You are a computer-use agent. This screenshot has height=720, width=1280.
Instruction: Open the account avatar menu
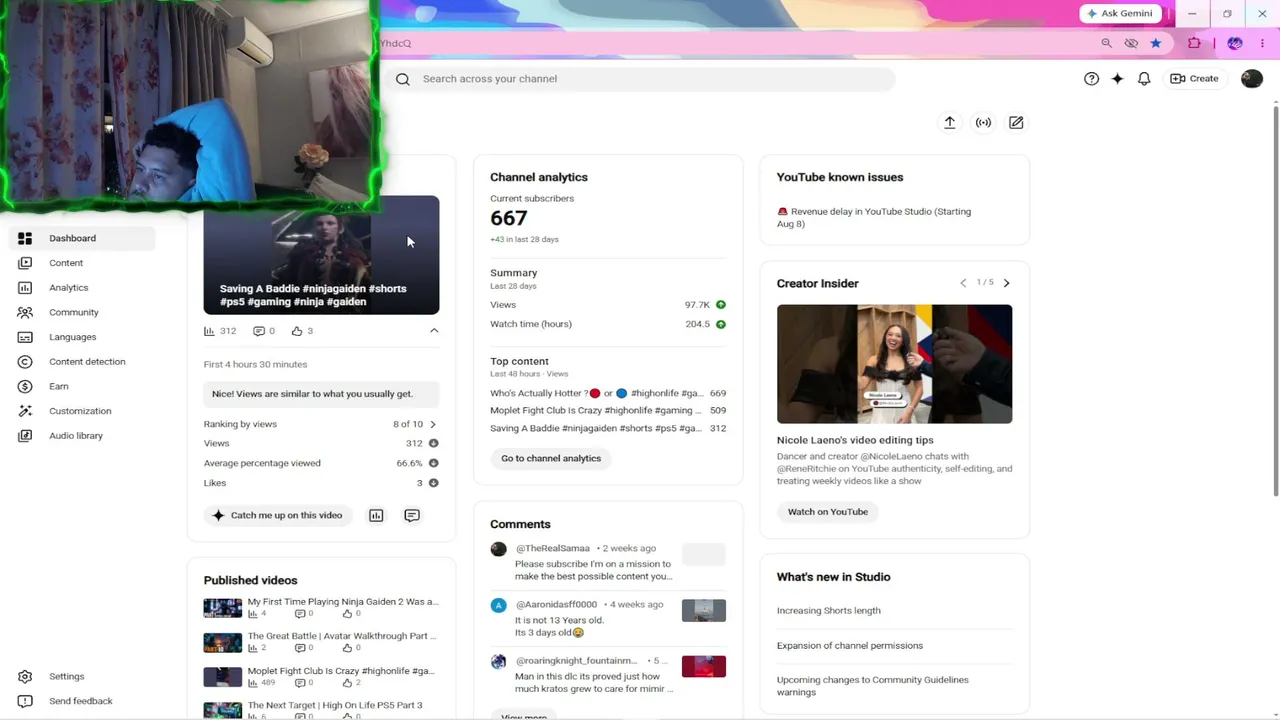click(x=1251, y=79)
